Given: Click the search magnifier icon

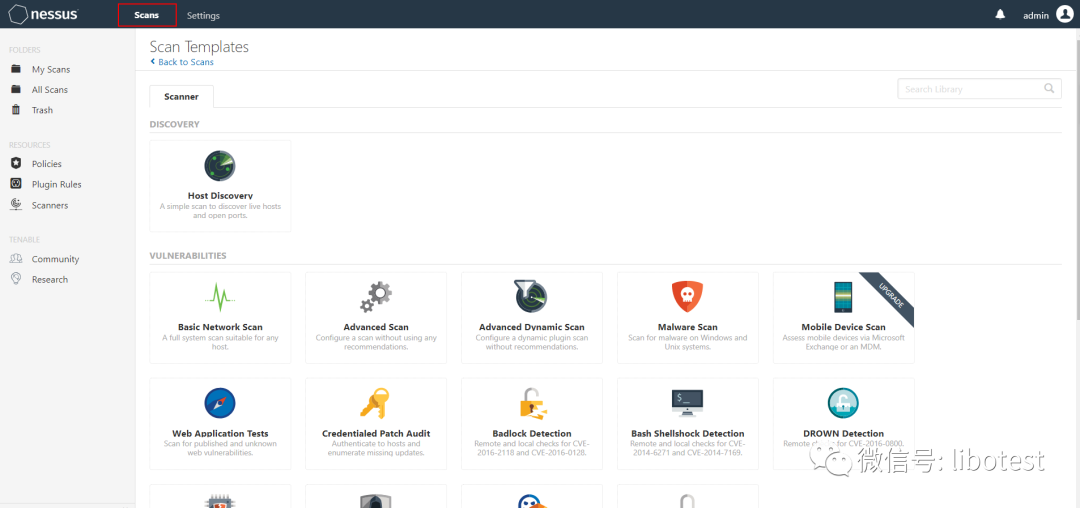Looking at the screenshot, I should point(1048,88).
